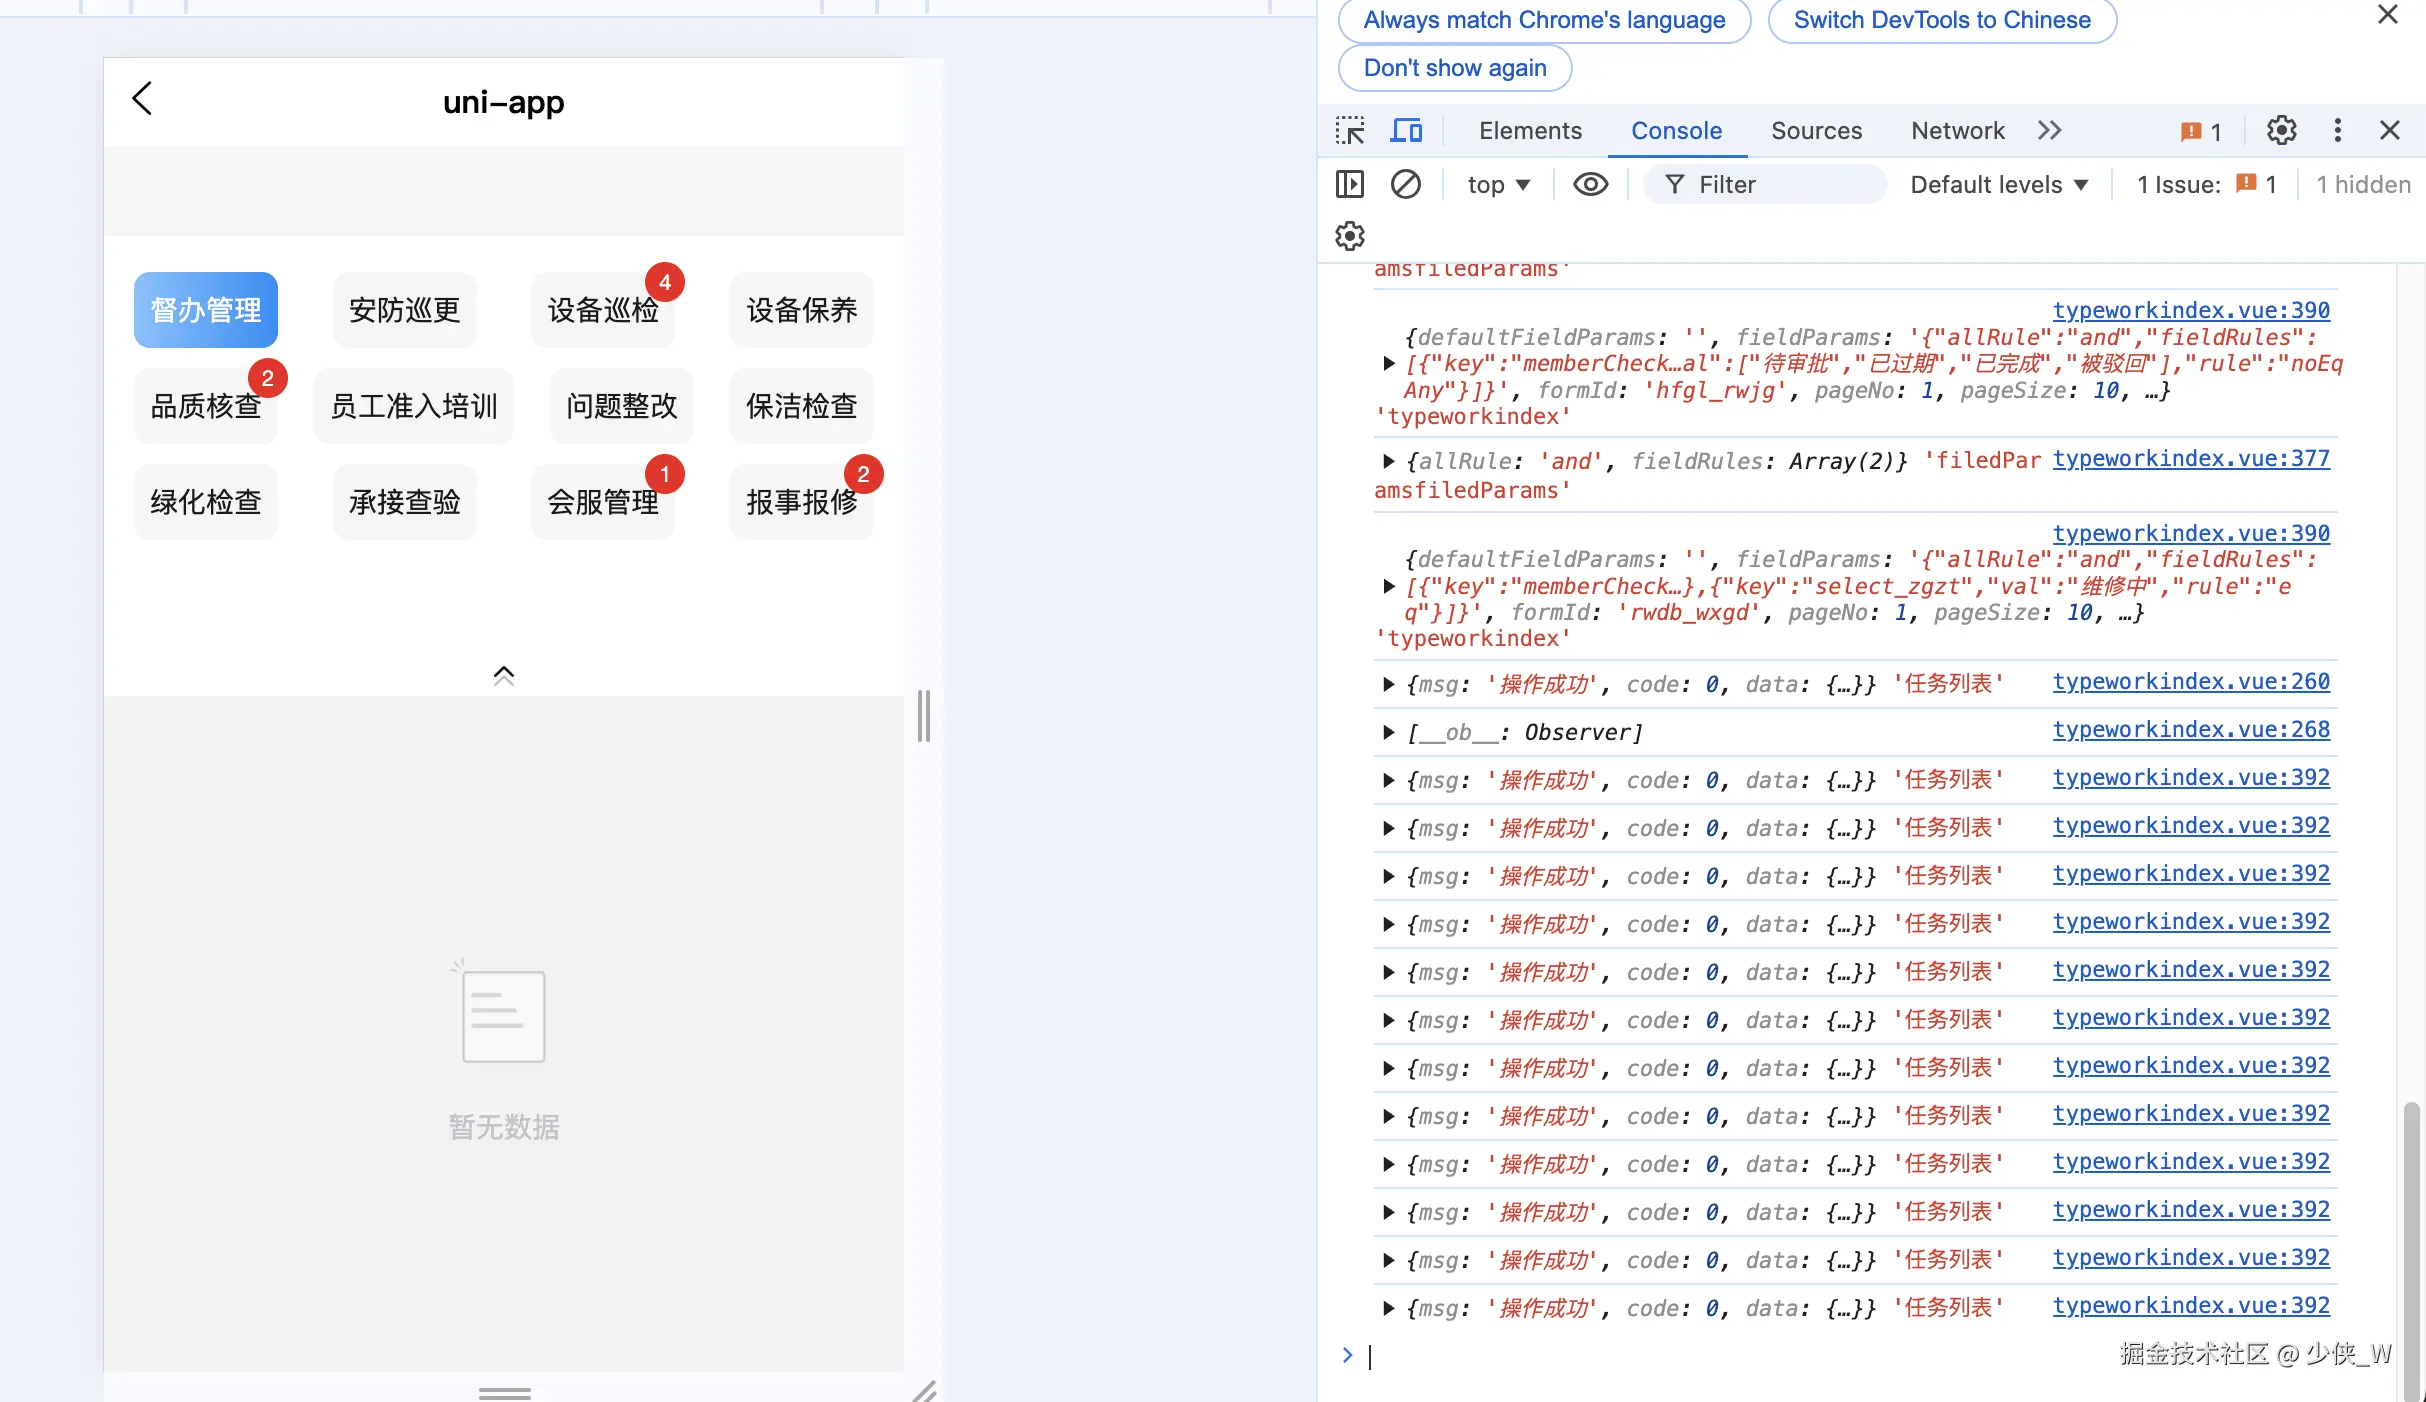Image resolution: width=2426 pixels, height=1402 pixels.
Task: Open the 'top' execution context dropdown
Action: point(1496,184)
